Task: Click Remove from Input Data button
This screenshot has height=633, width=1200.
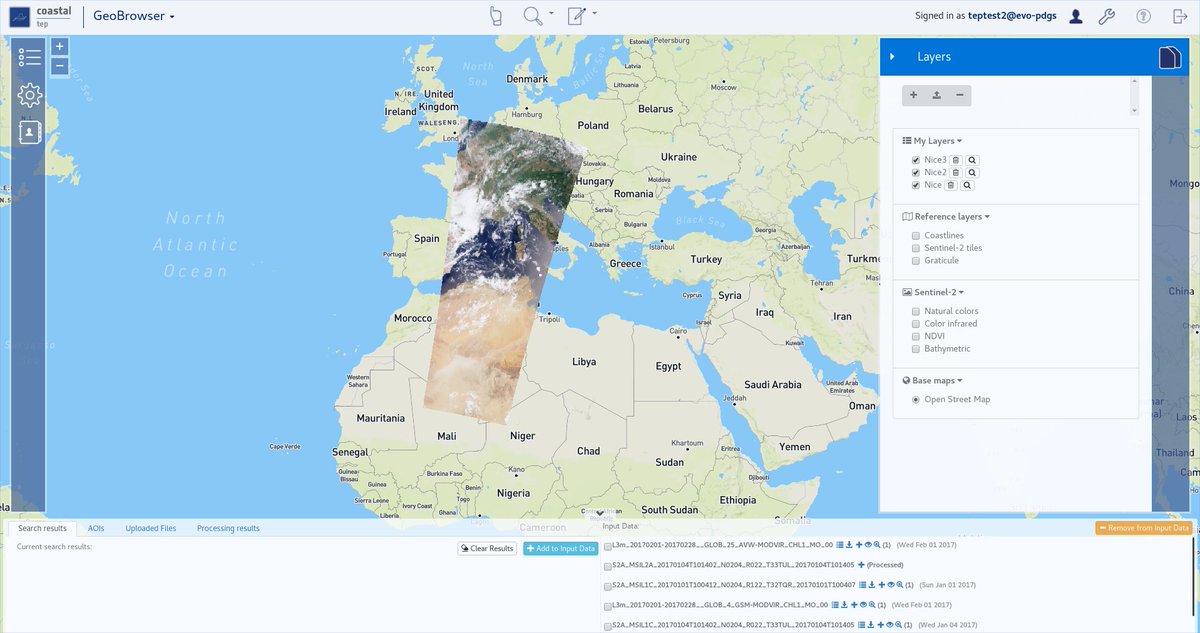Action: (x=1144, y=527)
